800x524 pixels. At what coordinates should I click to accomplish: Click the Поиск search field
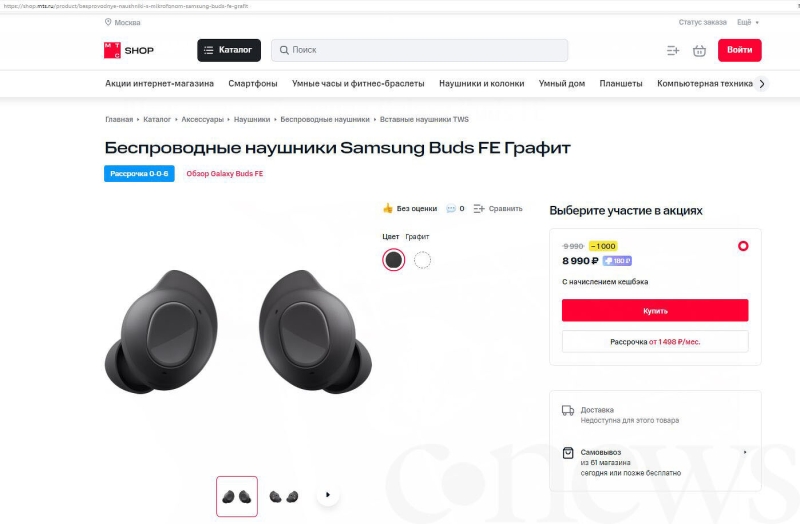click(x=419, y=50)
